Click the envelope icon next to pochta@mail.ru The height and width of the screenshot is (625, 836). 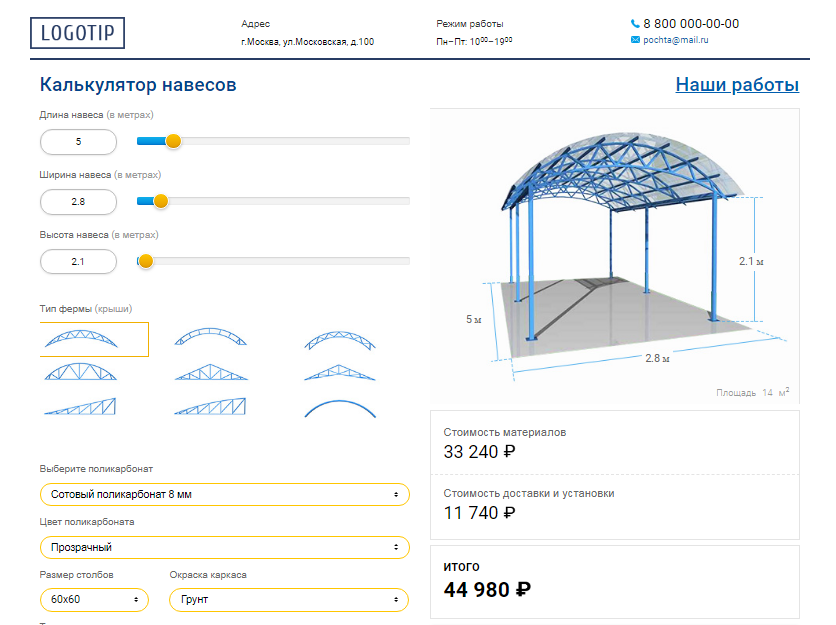(x=635, y=40)
